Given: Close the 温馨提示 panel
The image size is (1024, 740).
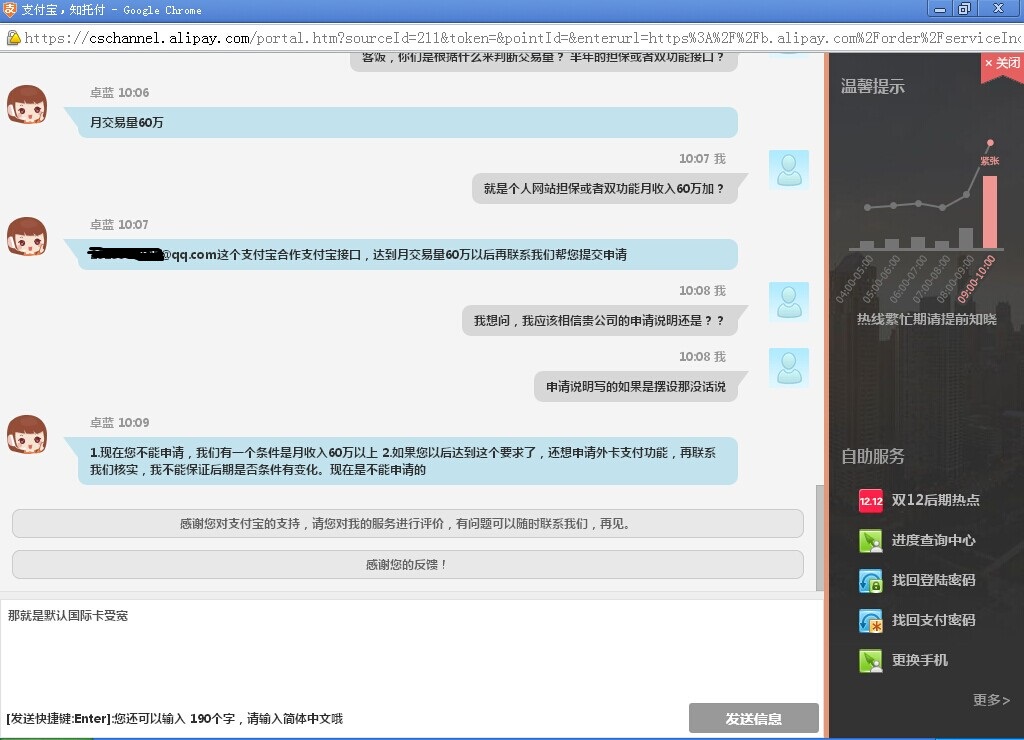Looking at the screenshot, I should (1002, 63).
